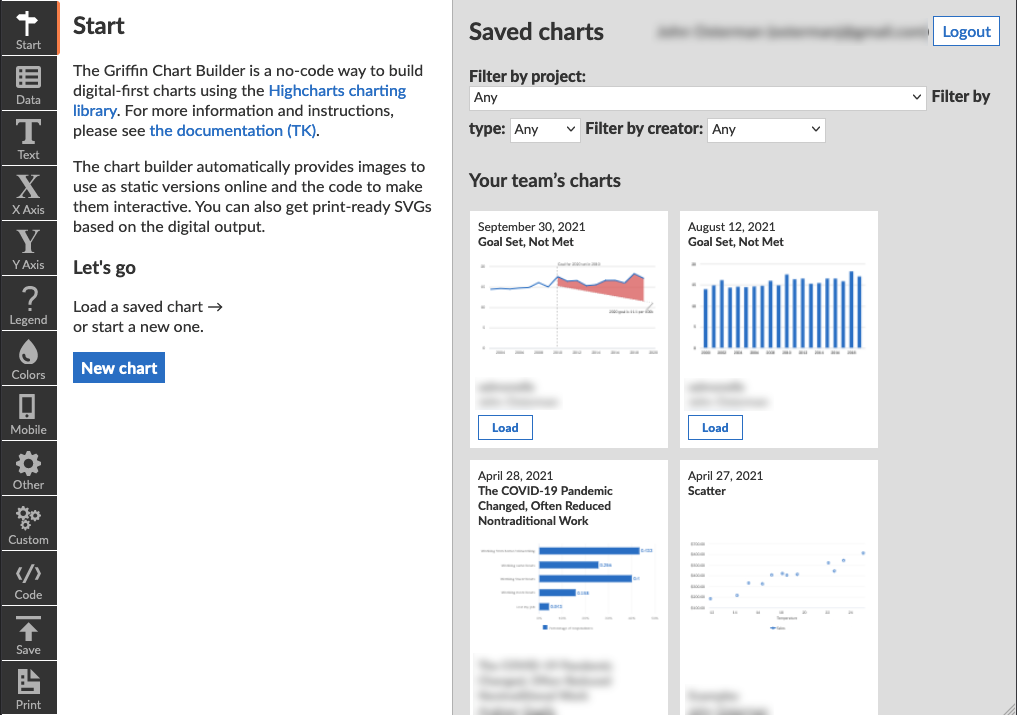This screenshot has height=715, width=1017.
Task: Open the Colors panel
Action: (x=28, y=358)
